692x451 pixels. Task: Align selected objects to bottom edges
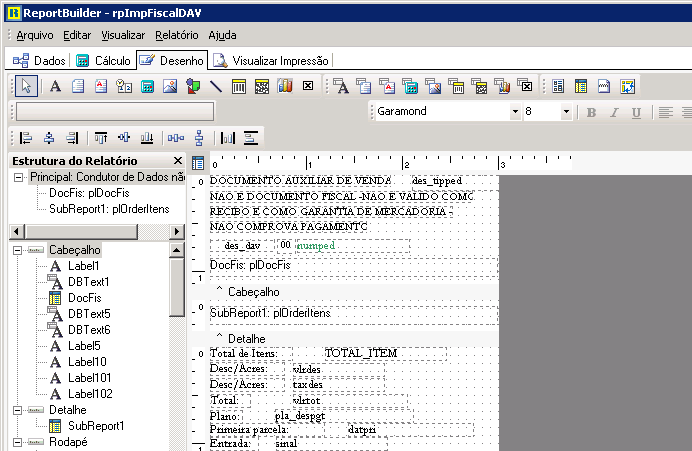point(147,138)
